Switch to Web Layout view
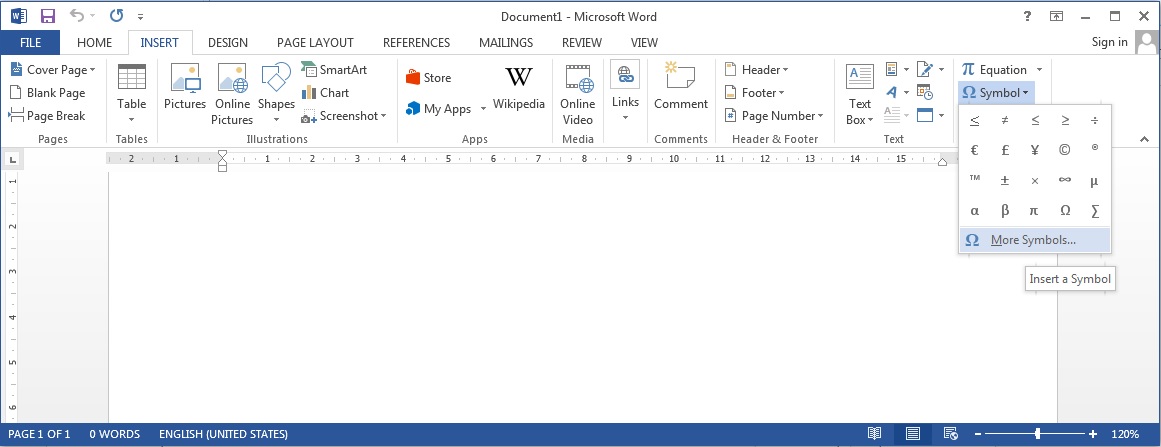The image size is (1161, 447). [x=950, y=434]
